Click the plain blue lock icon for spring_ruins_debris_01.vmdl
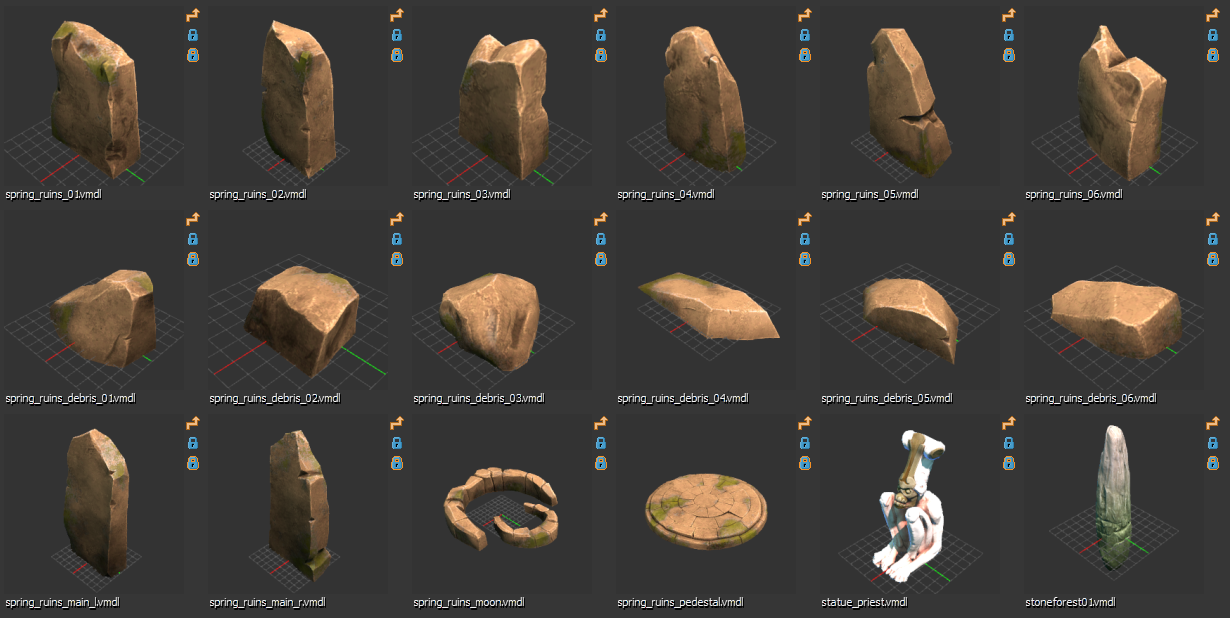The width and height of the screenshot is (1230, 618). pyautogui.click(x=193, y=239)
